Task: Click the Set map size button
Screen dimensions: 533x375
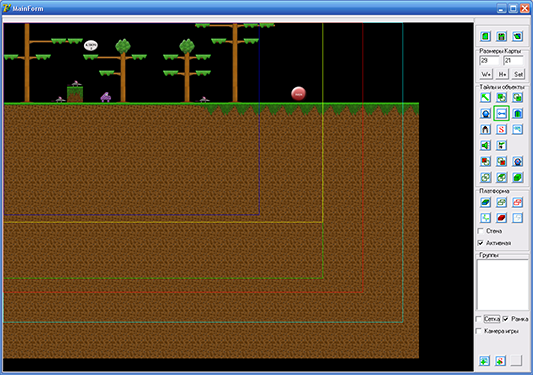Action: [518, 74]
